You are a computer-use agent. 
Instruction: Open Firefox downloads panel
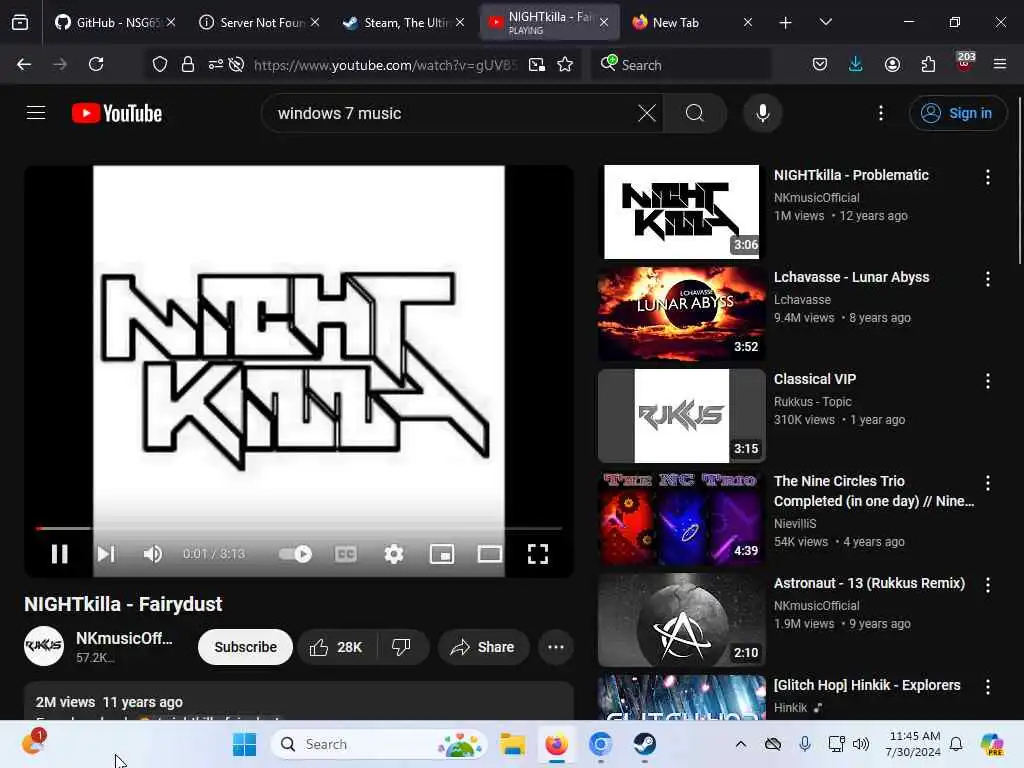pyautogui.click(x=856, y=64)
